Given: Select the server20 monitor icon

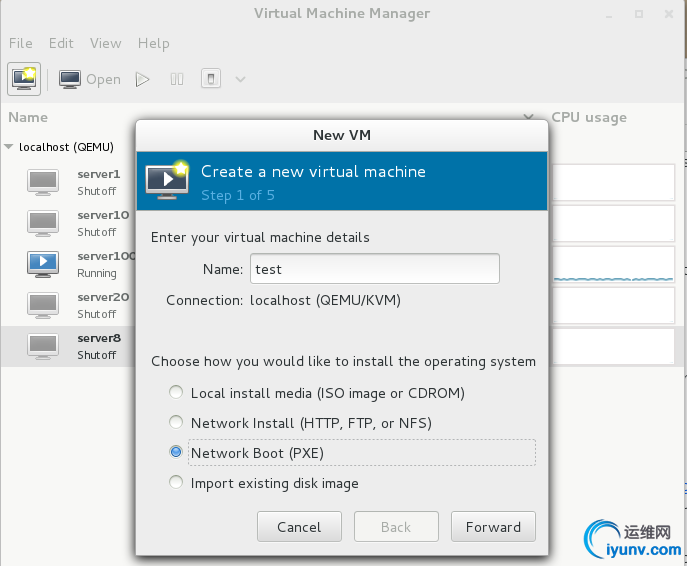Looking at the screenshot, I should 42,305.
